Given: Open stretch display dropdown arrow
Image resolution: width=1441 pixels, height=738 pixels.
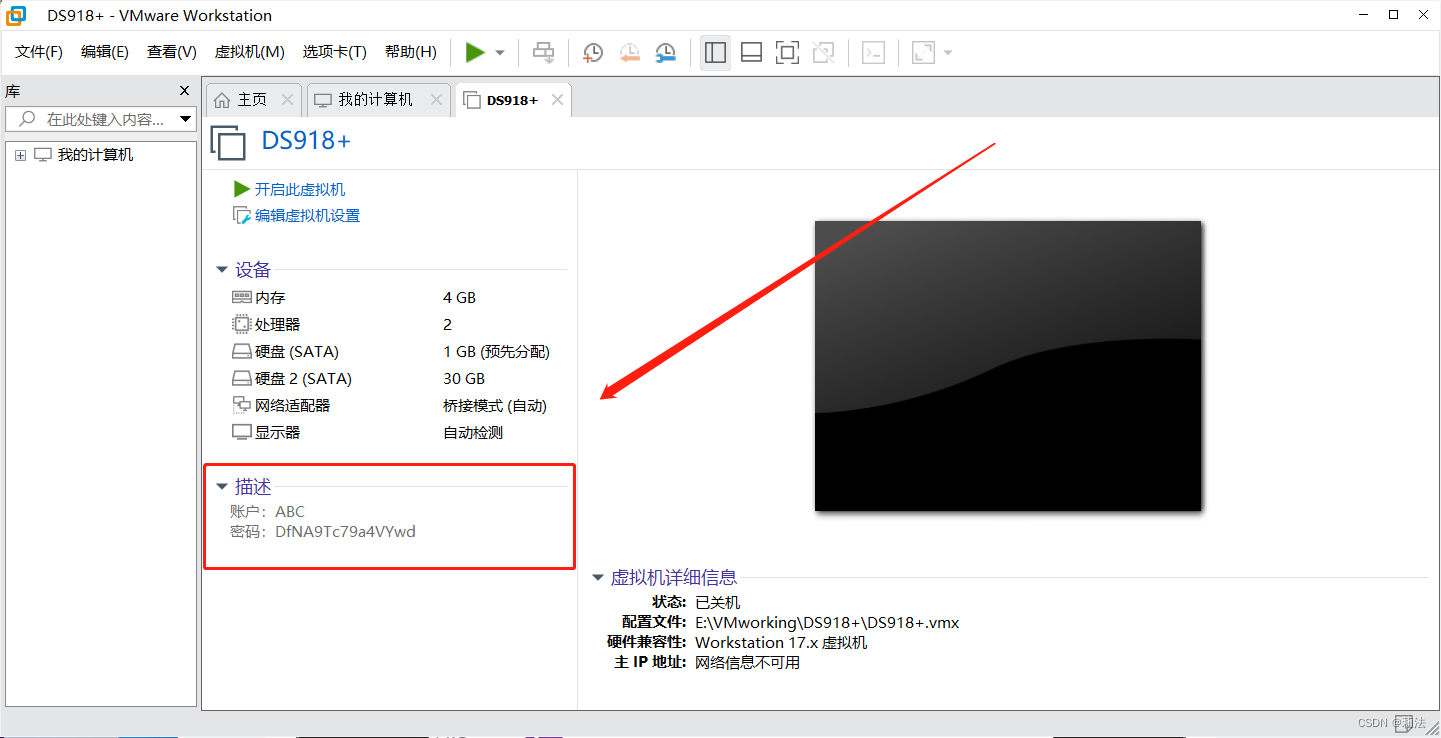Looking at the screenshot, I should coord(948,53).
